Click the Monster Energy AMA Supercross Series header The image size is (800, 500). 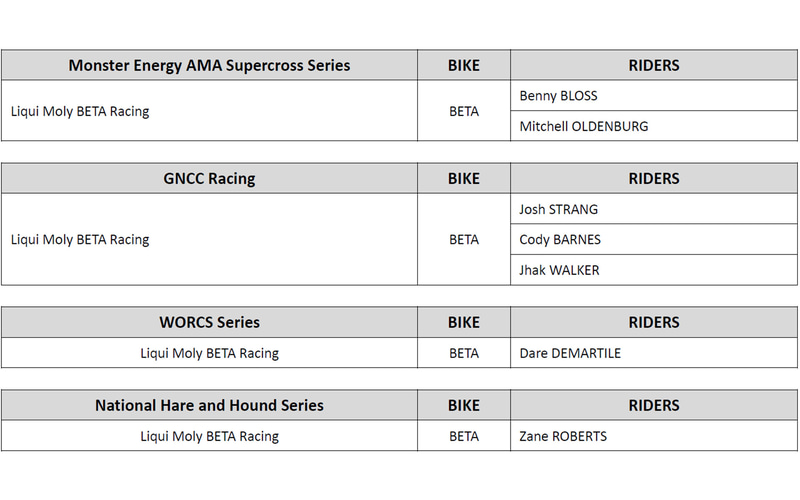tap(209, 66)
